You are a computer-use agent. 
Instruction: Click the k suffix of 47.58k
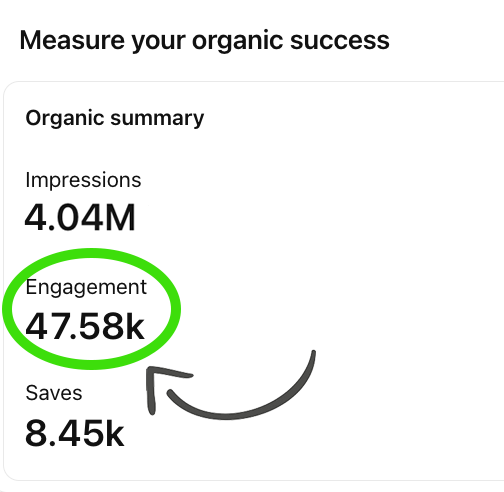(135, 325)
